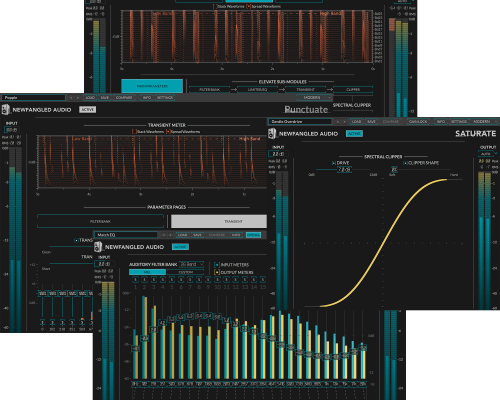Toggle ACTIVE bypass in Punctuate window
The image size is (500, 400).
point(88,110)
